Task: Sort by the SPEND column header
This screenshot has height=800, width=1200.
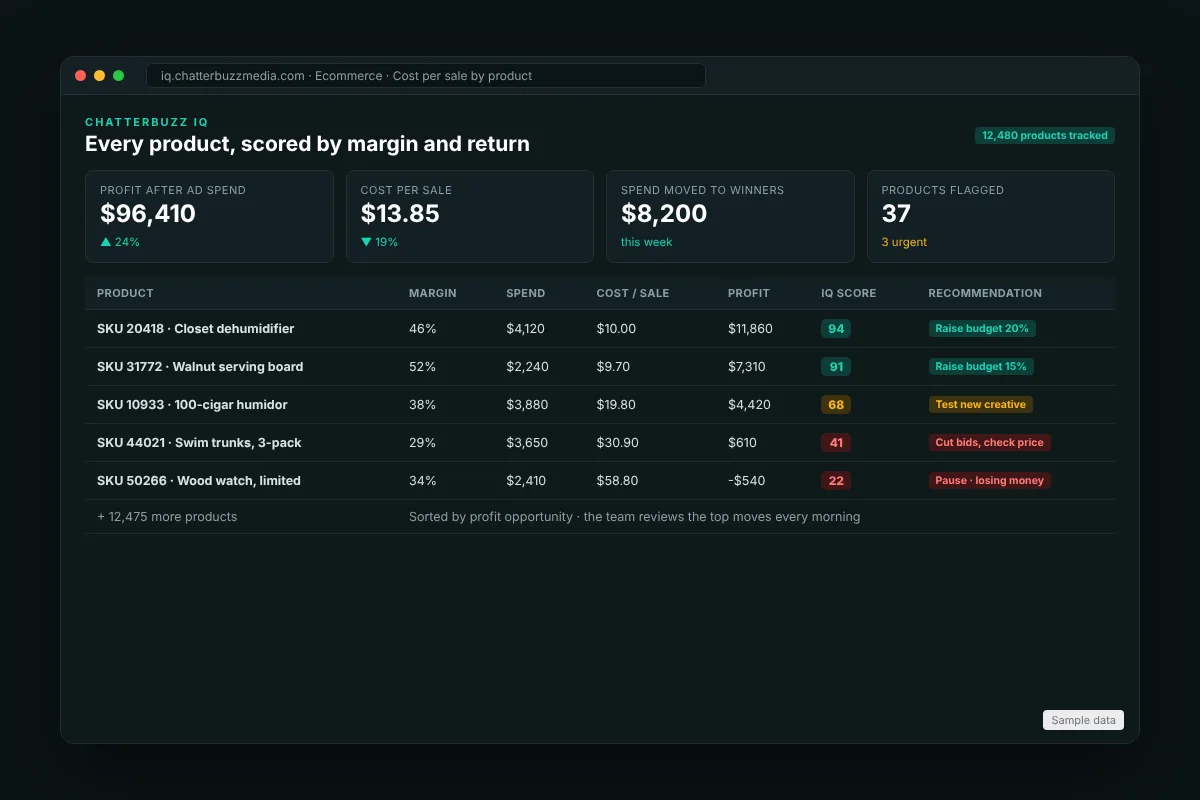Action: [x=526, y=293]
